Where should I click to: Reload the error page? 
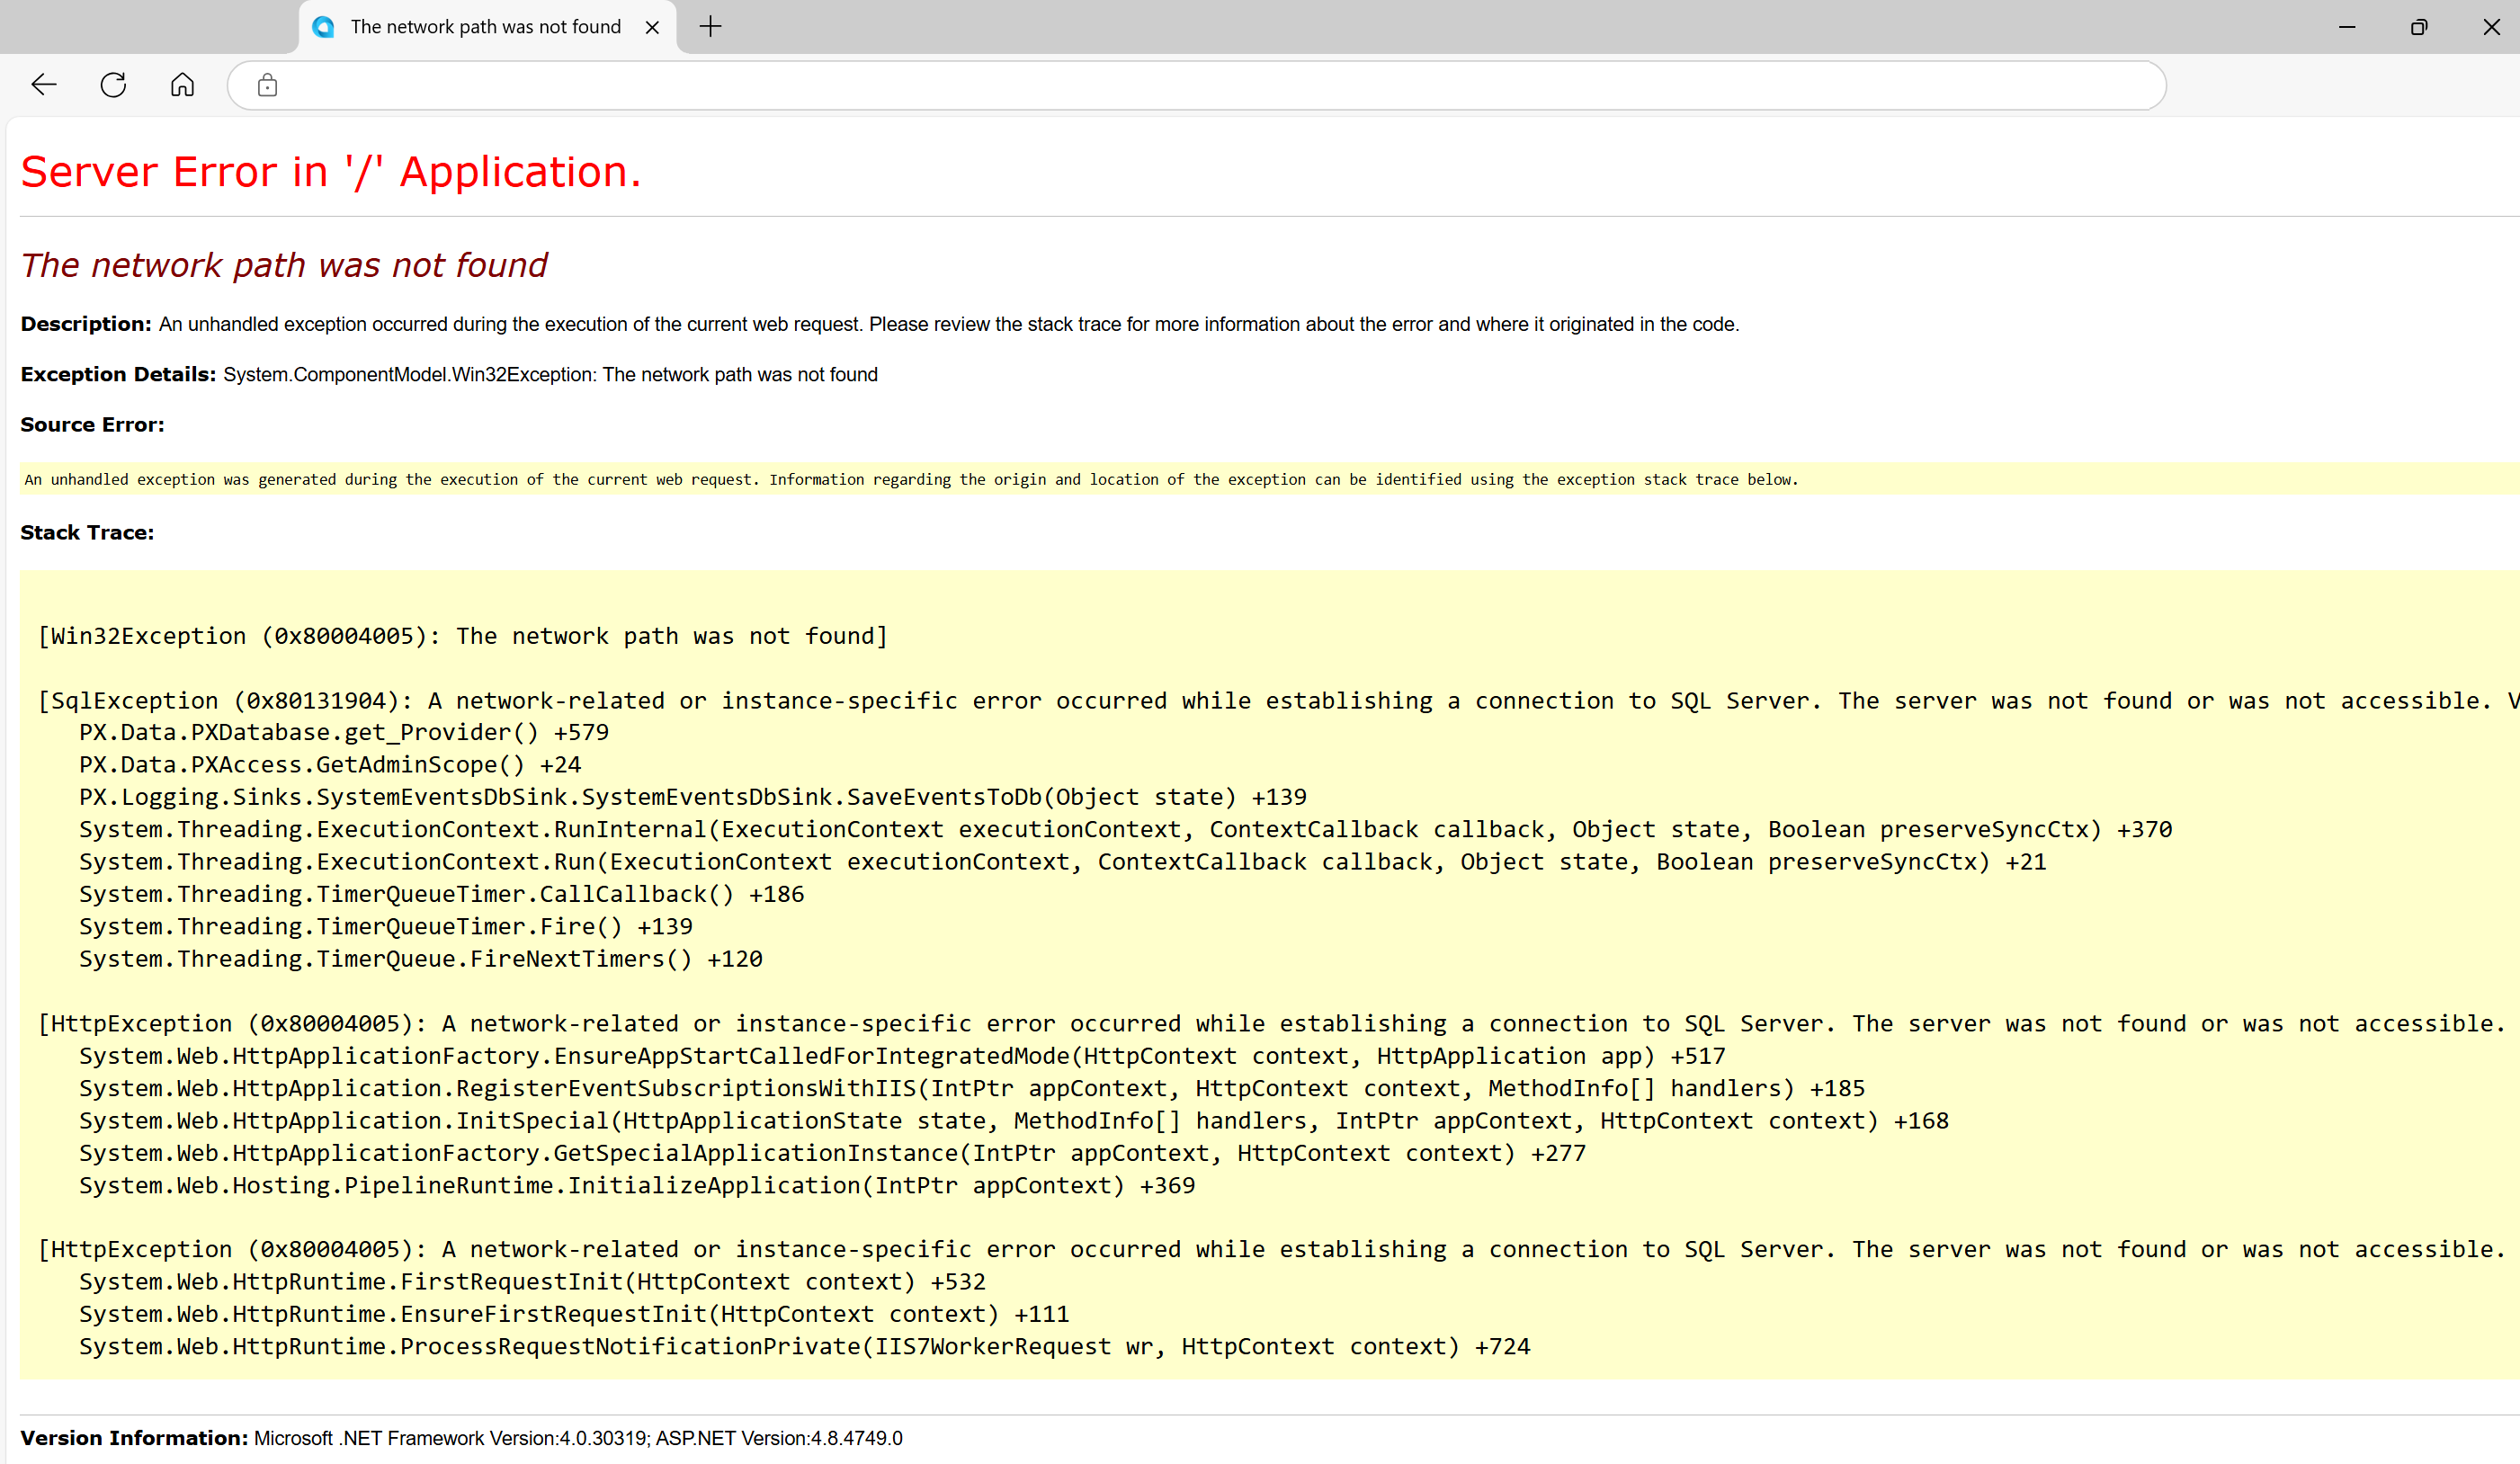(x=113, y=85)
